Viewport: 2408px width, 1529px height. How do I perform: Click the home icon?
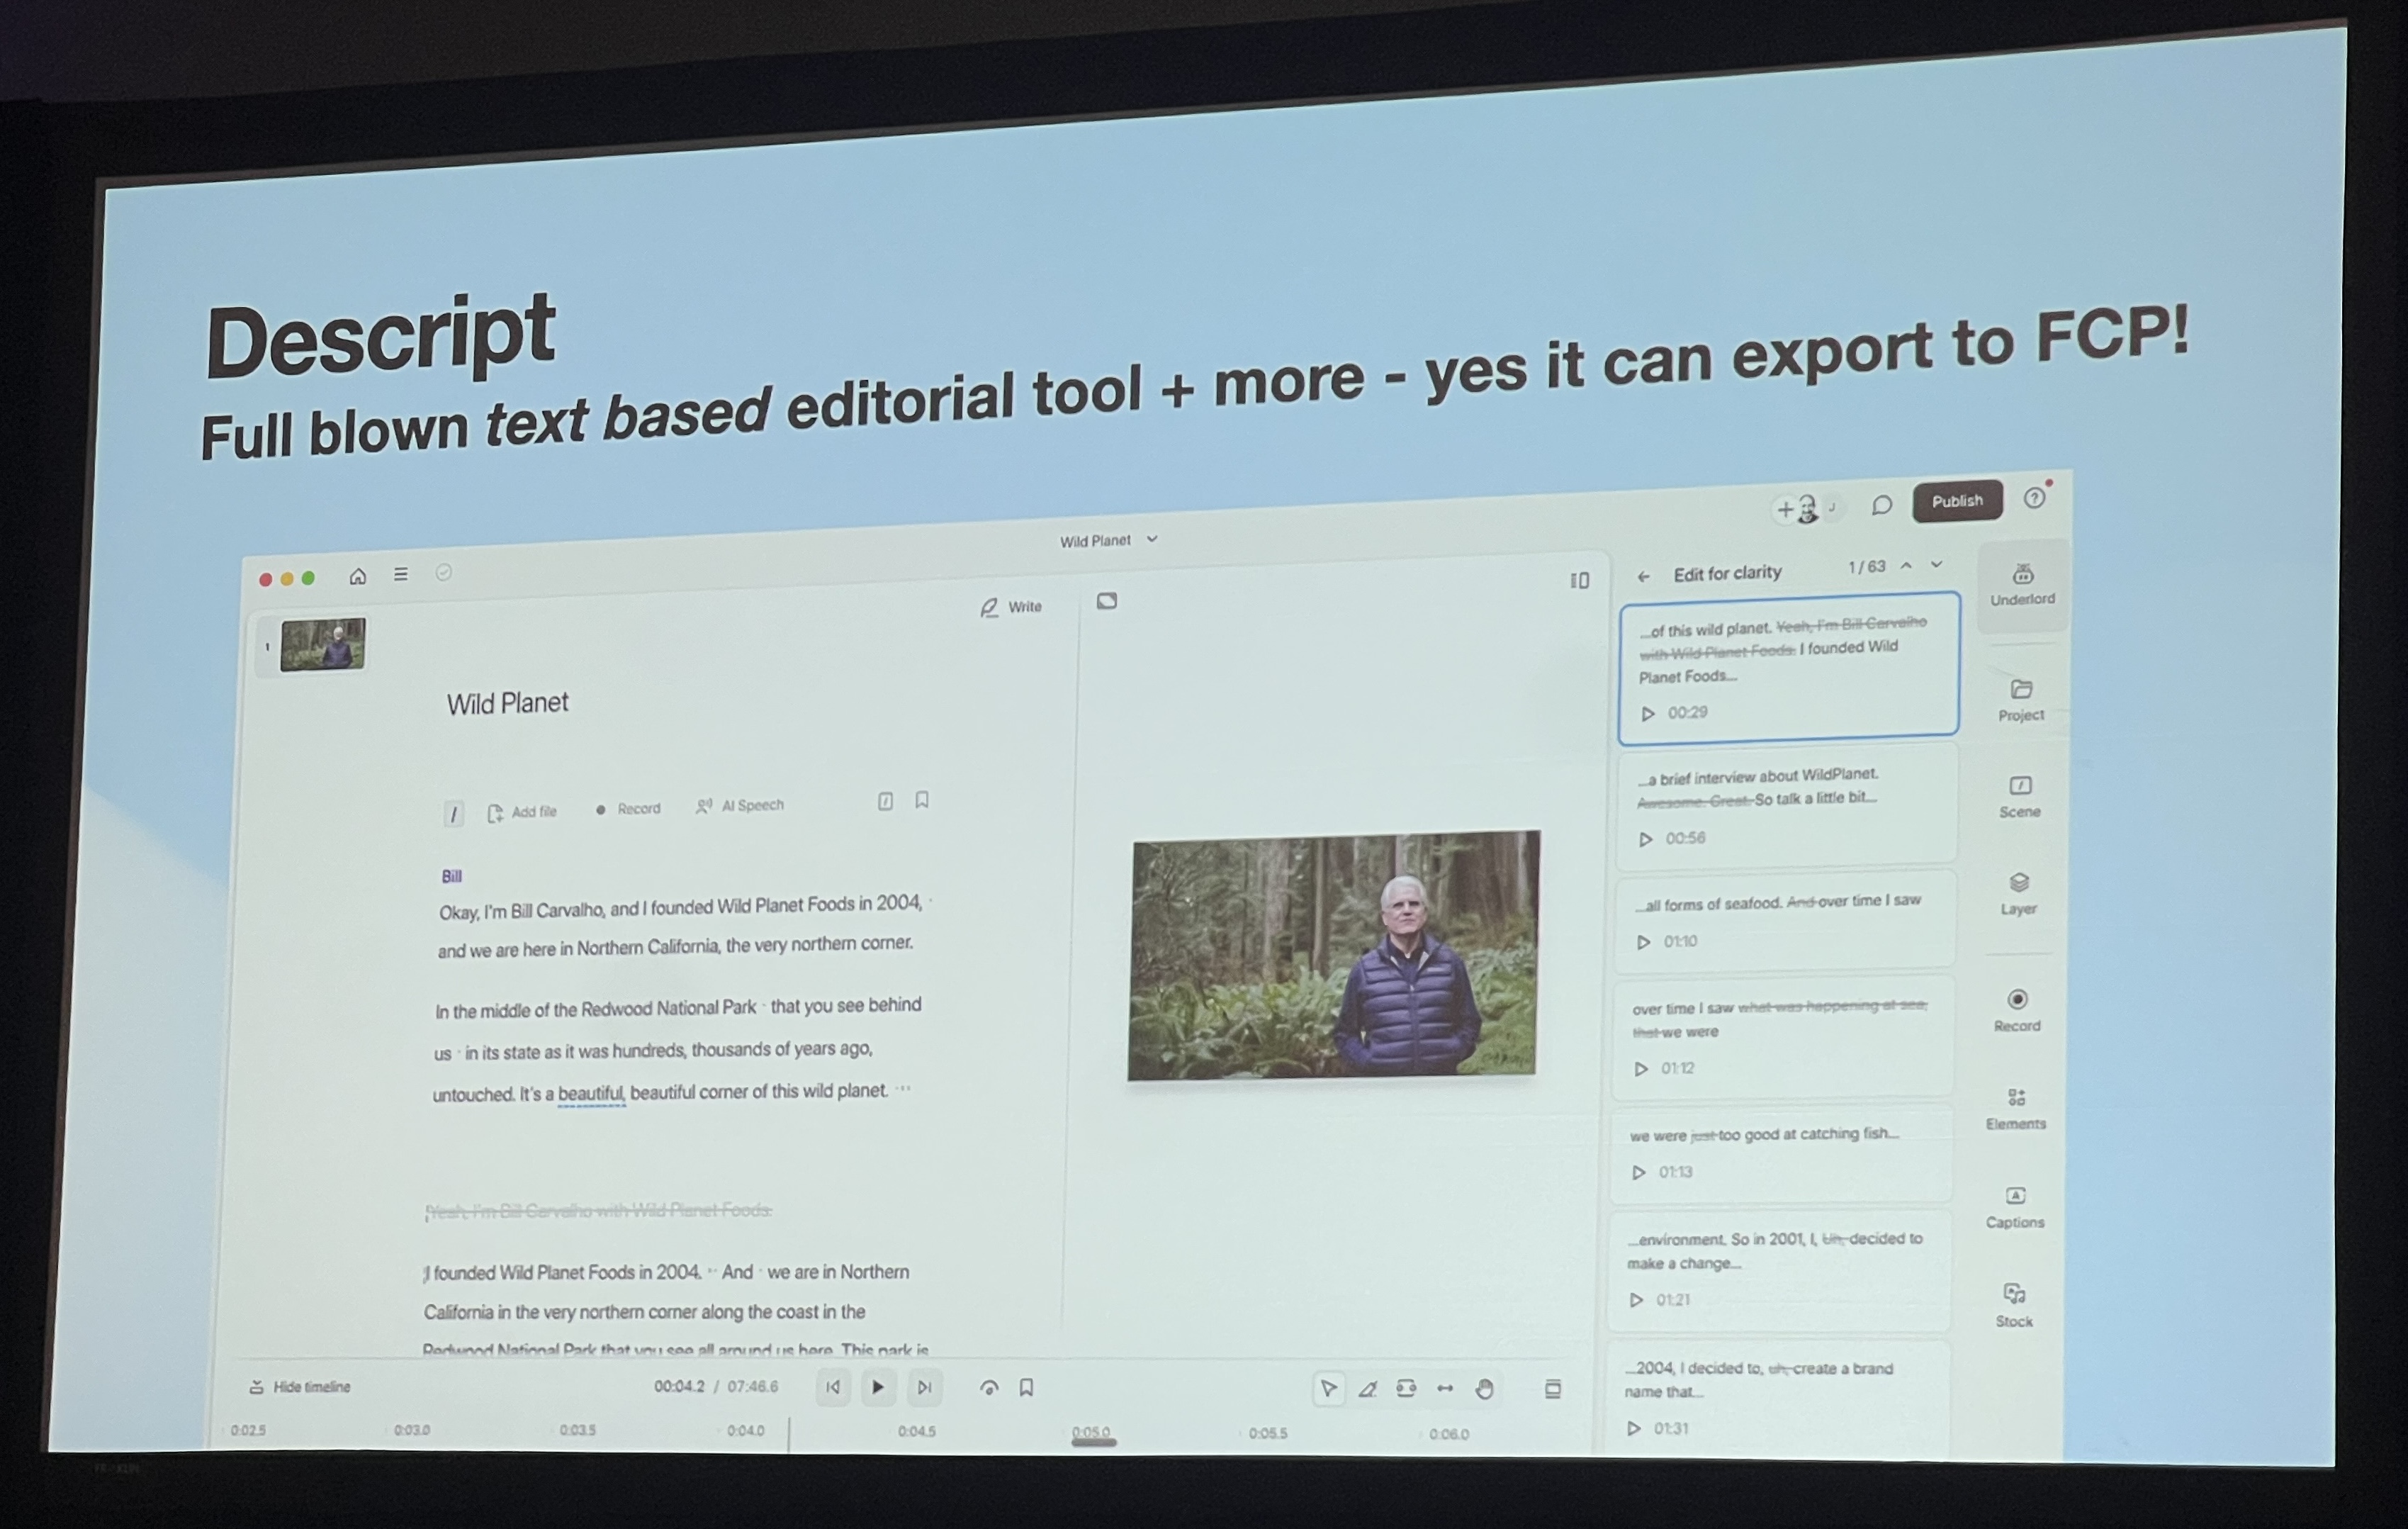tap(357, 576)
